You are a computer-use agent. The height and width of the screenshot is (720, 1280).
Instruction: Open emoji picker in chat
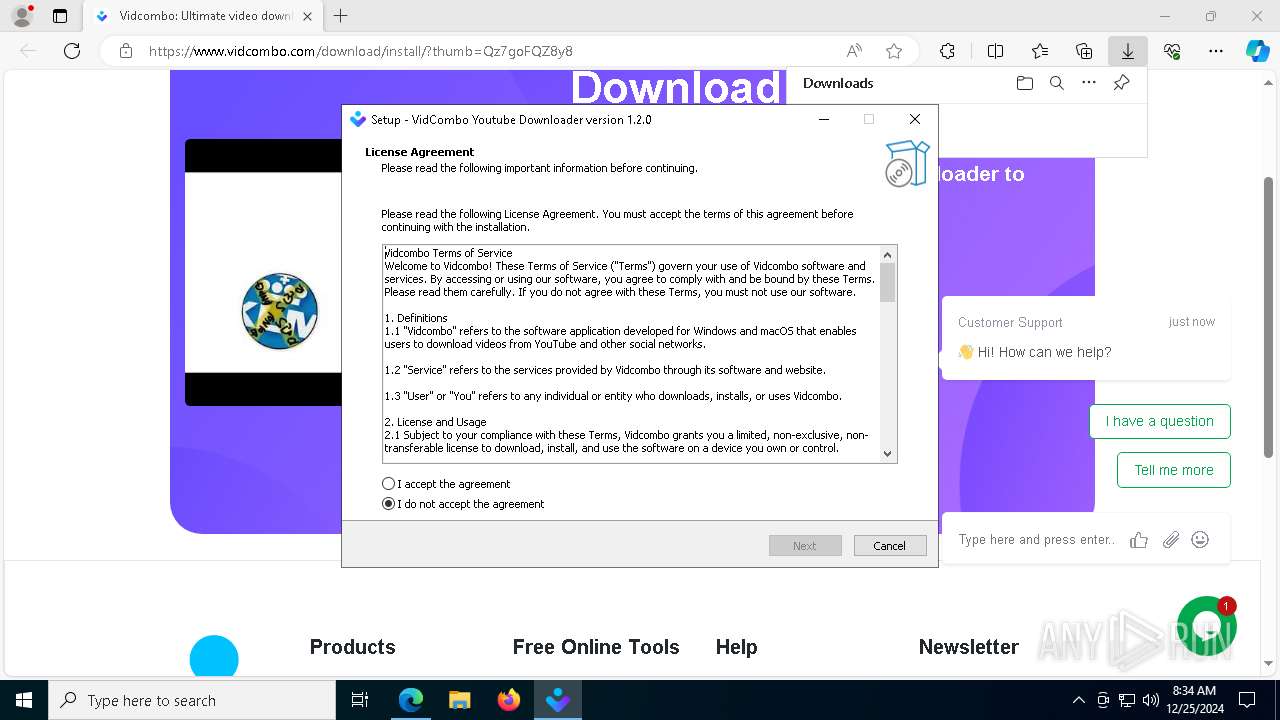1200,540
